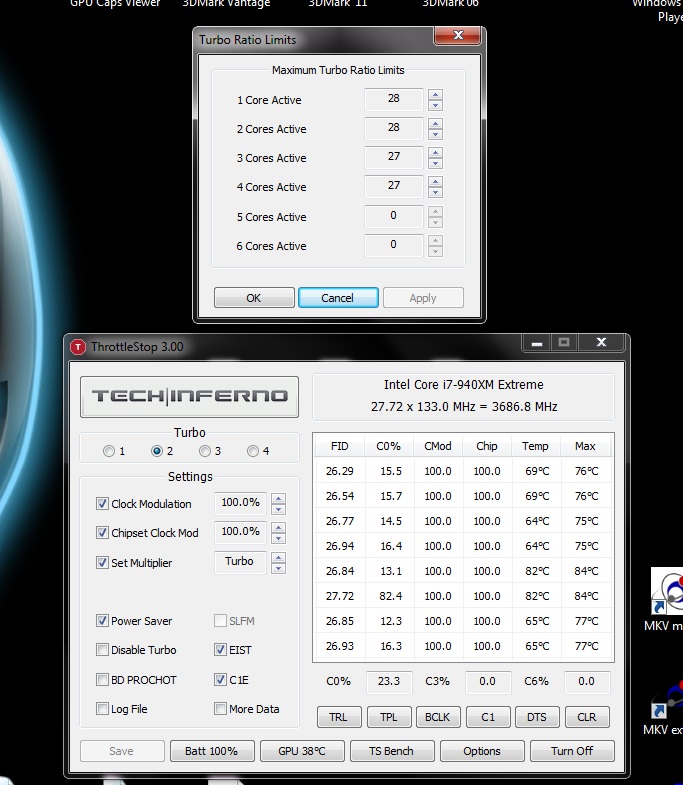
Task: Open the TPL turbo power limits button
Action: pyautogui.click(x=389, y=717)
